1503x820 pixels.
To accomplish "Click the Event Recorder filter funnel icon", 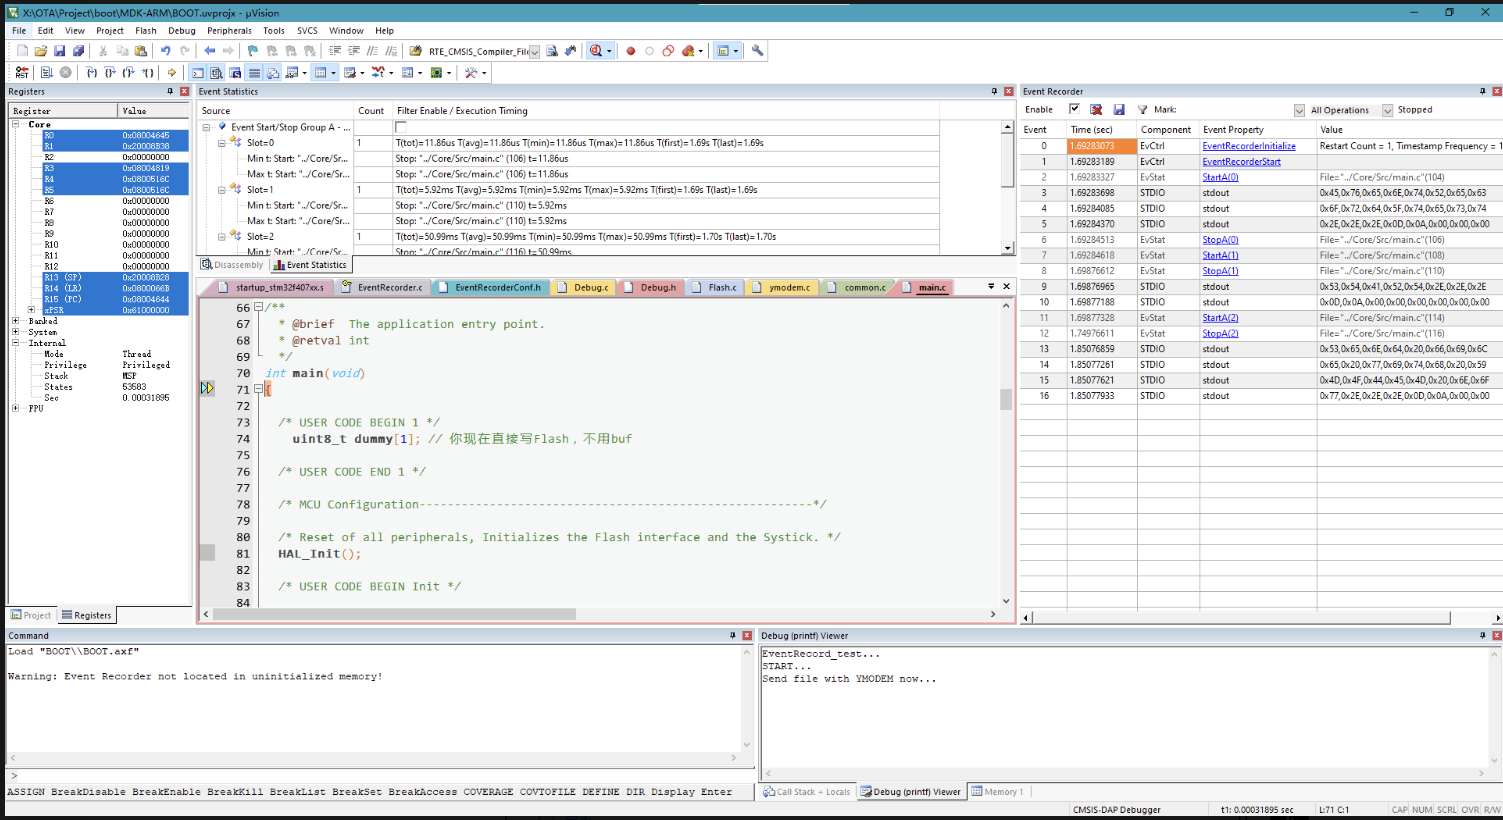I will click(1142, 110).
